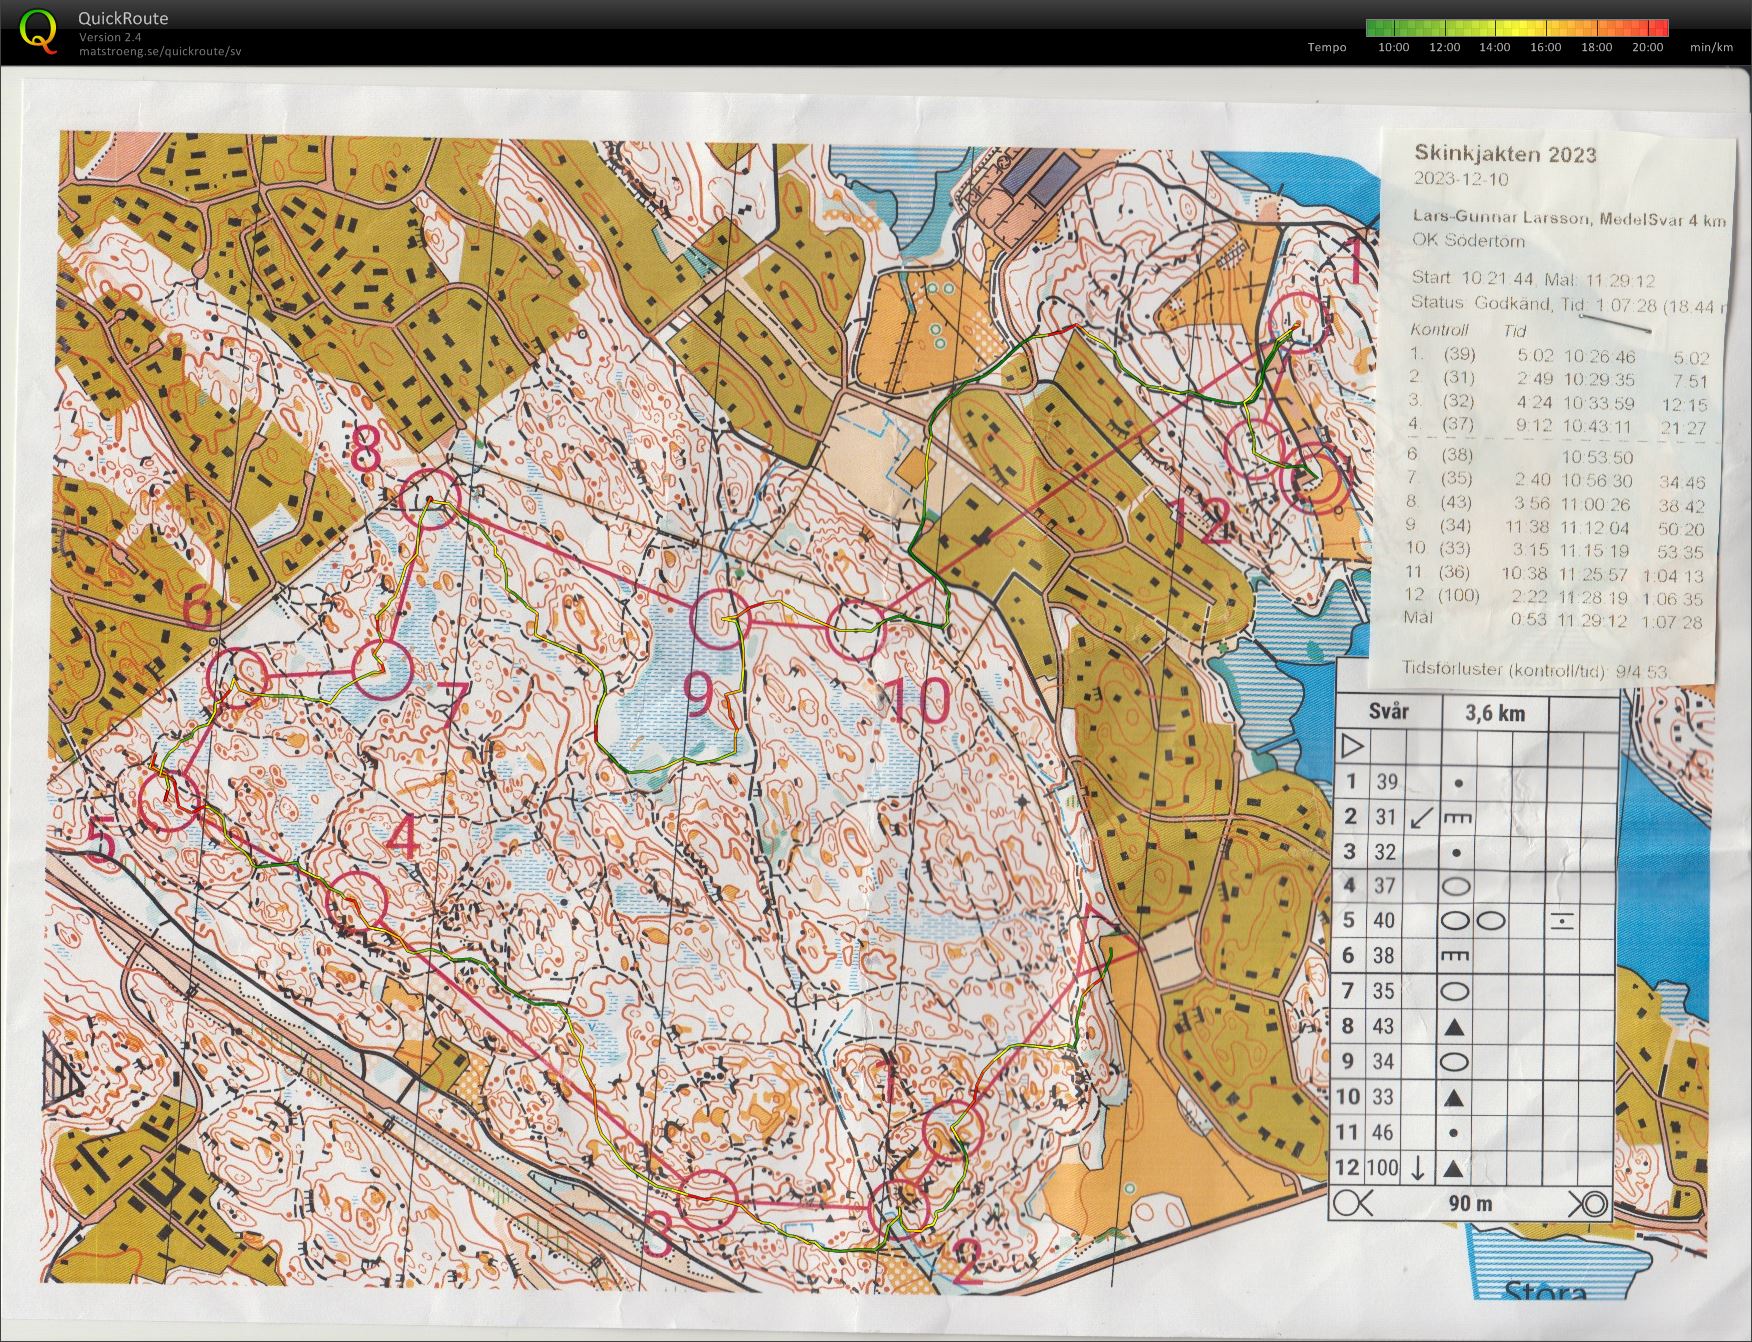Click the QuickRoute Q logo
The width and height of the screenshot is (1752, 1342).
coord(38,31)
